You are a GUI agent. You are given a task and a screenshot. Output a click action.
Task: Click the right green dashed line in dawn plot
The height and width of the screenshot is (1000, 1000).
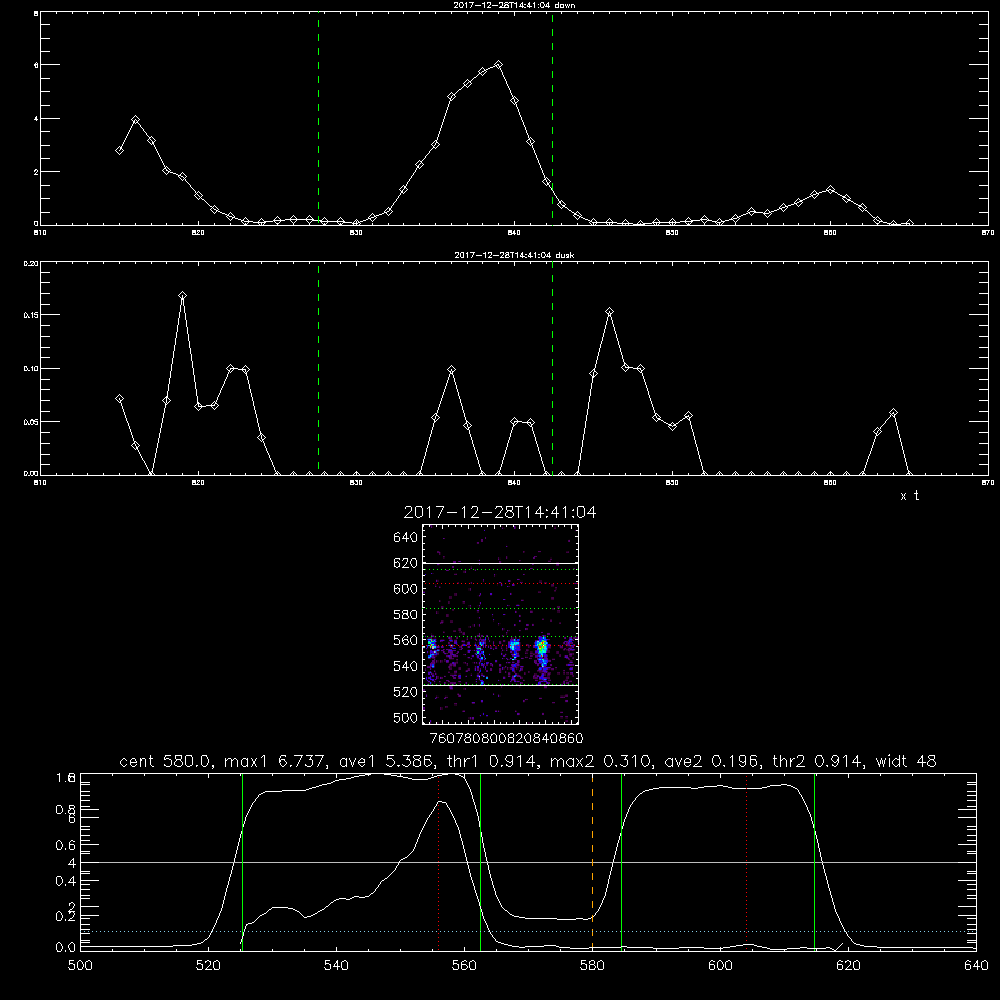[552, 118]
